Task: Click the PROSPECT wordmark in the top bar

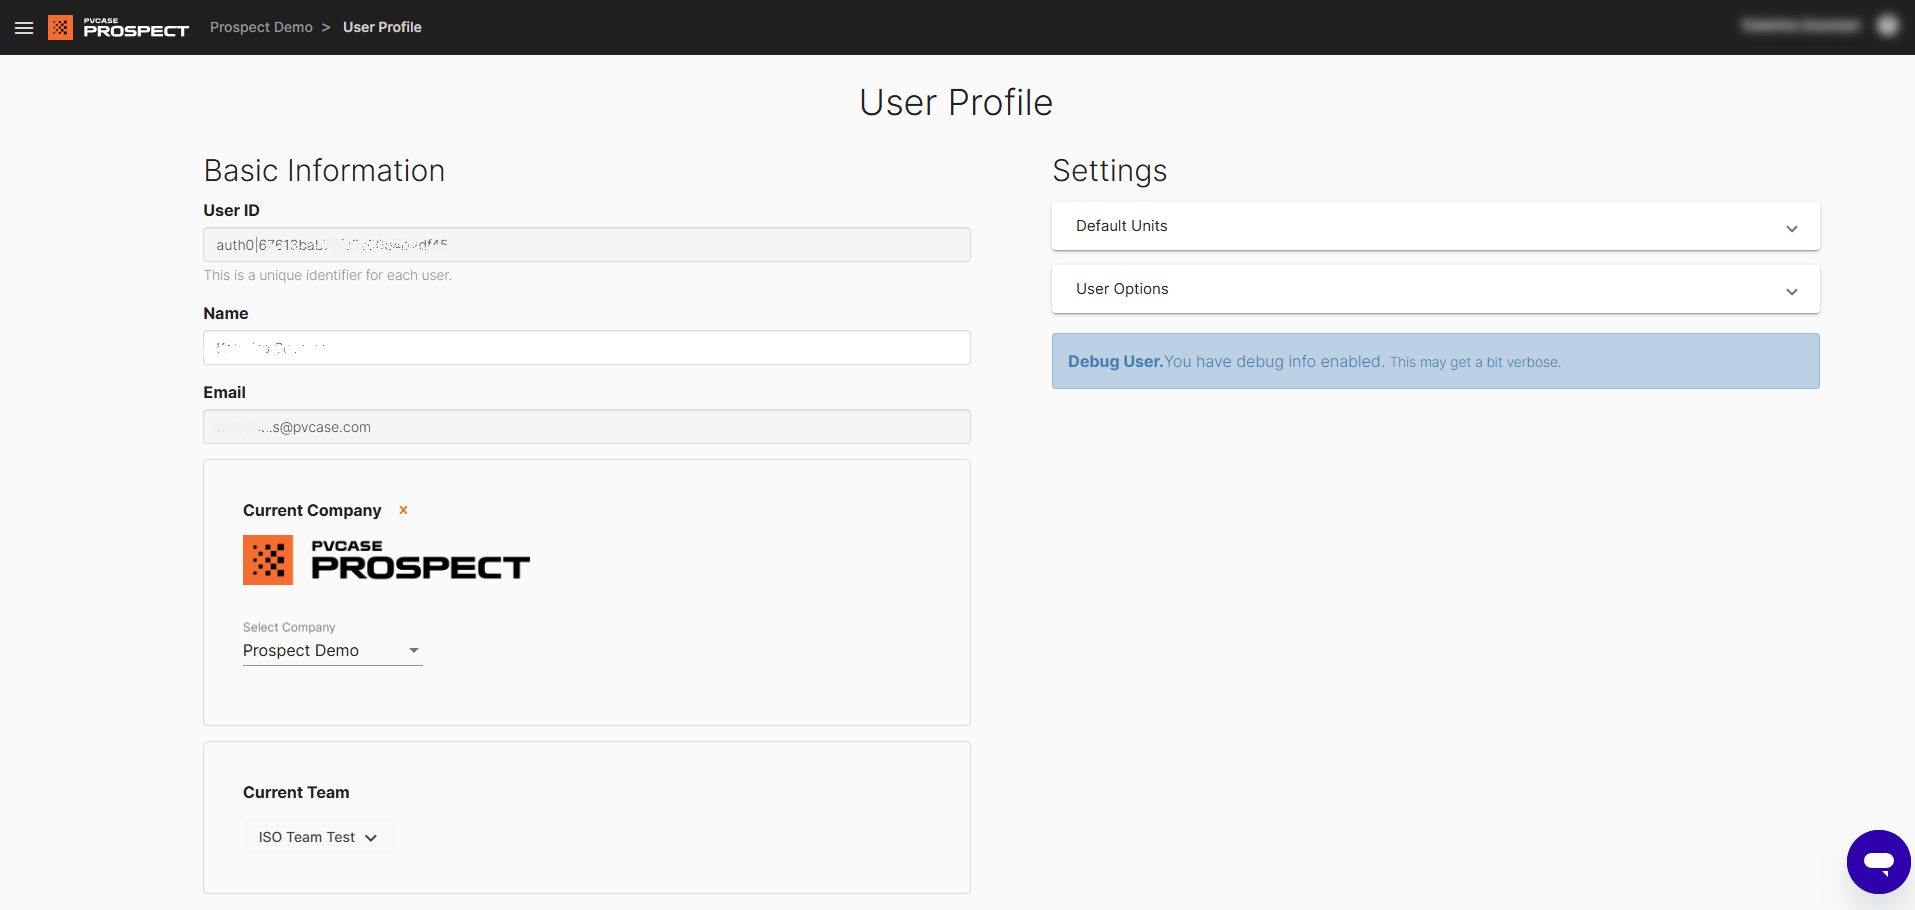Action: (138, 29)
